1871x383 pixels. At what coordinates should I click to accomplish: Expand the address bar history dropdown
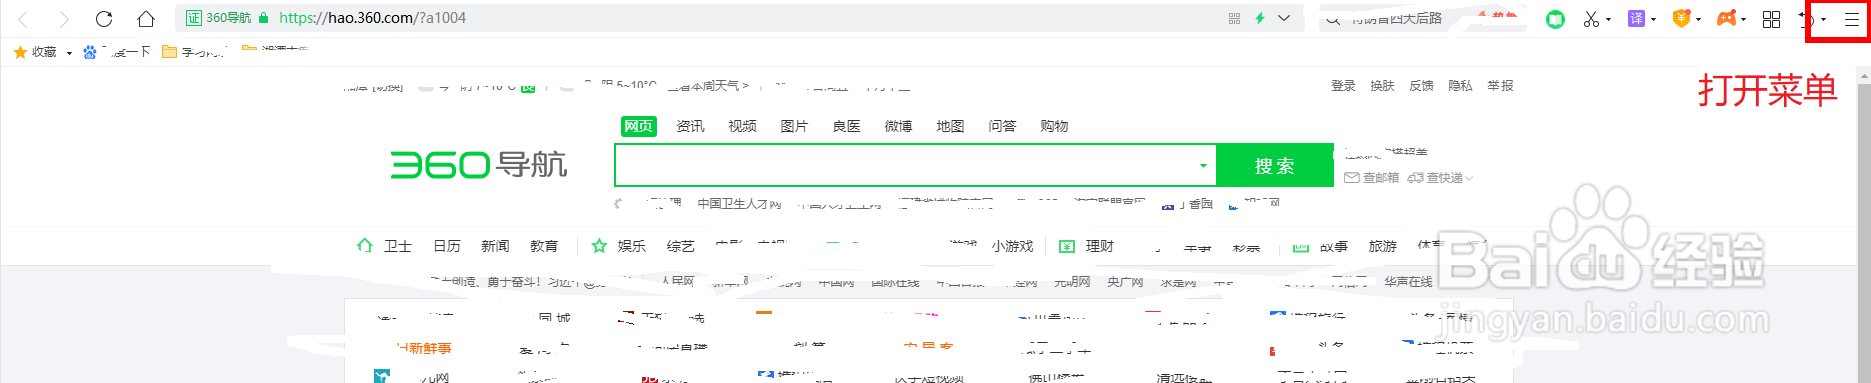1284,18
